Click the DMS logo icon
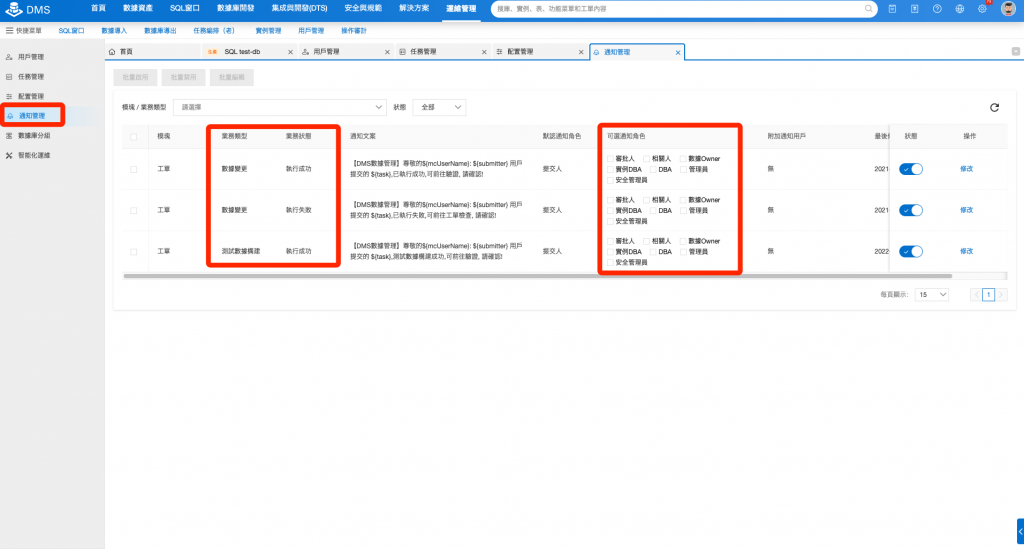This screenshot has height=549, width=1024. (x=14, y=9)
